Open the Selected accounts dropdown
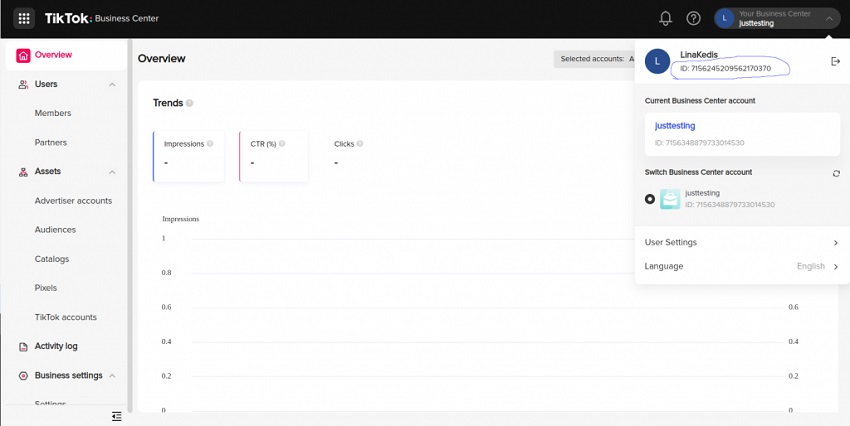 point(594,59)
